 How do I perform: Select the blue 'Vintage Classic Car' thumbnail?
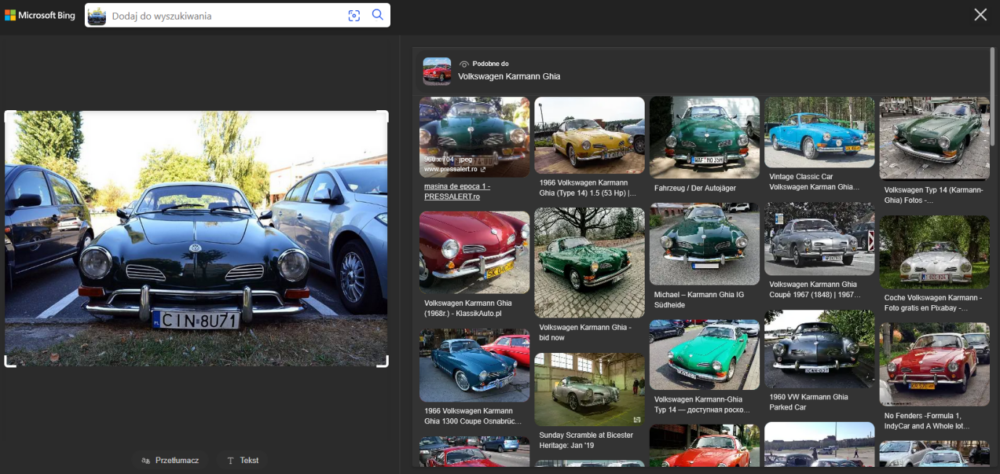819,132
